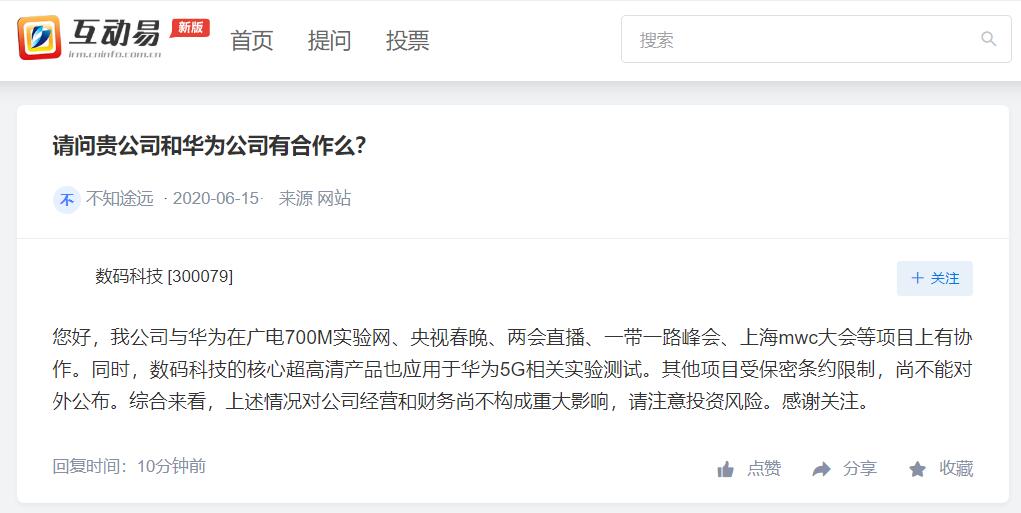
Task: Click the share arrow icon
Action: pyautogui.click(x=822, y=469)
